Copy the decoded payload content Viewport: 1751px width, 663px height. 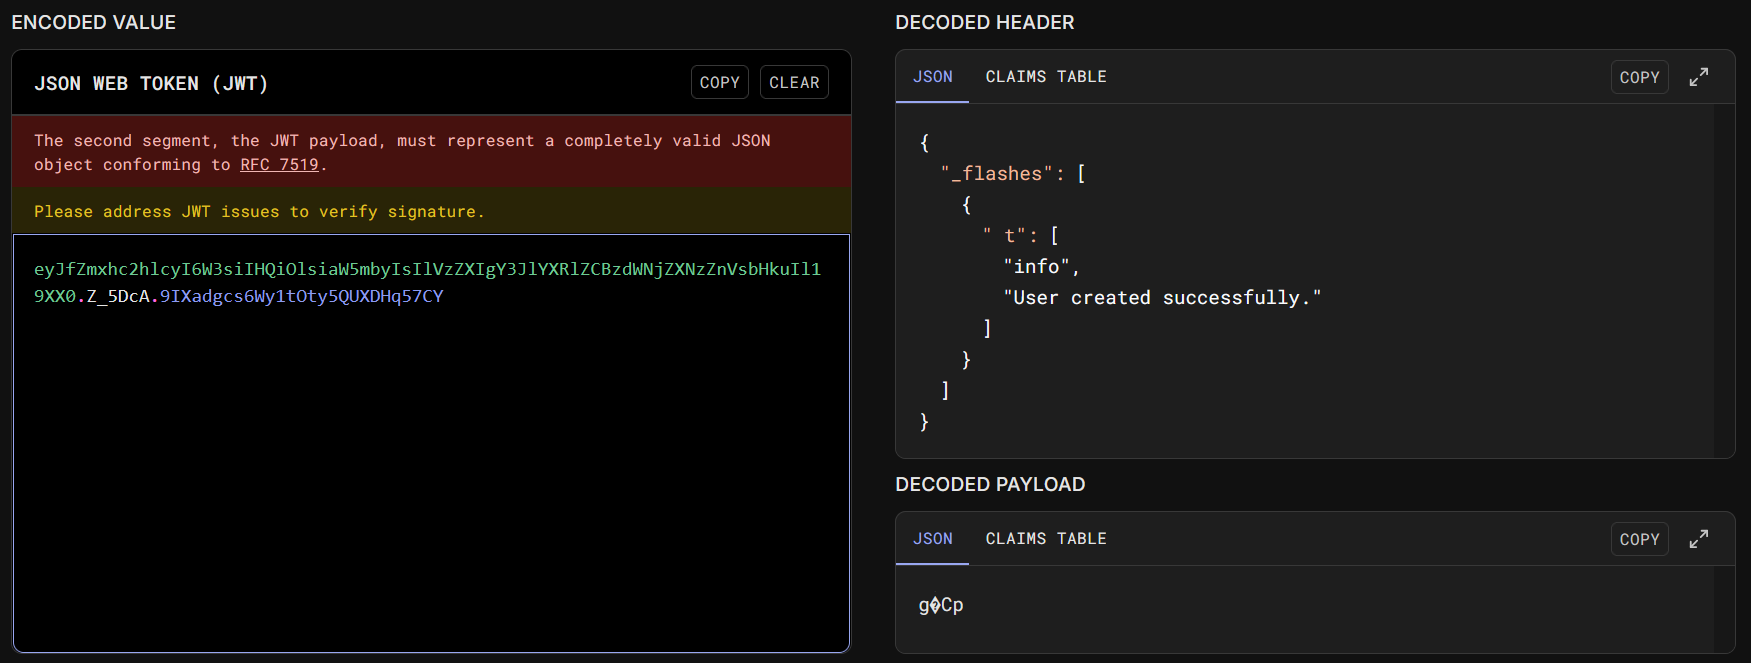pyautogui.click(x=1639, y=539)
